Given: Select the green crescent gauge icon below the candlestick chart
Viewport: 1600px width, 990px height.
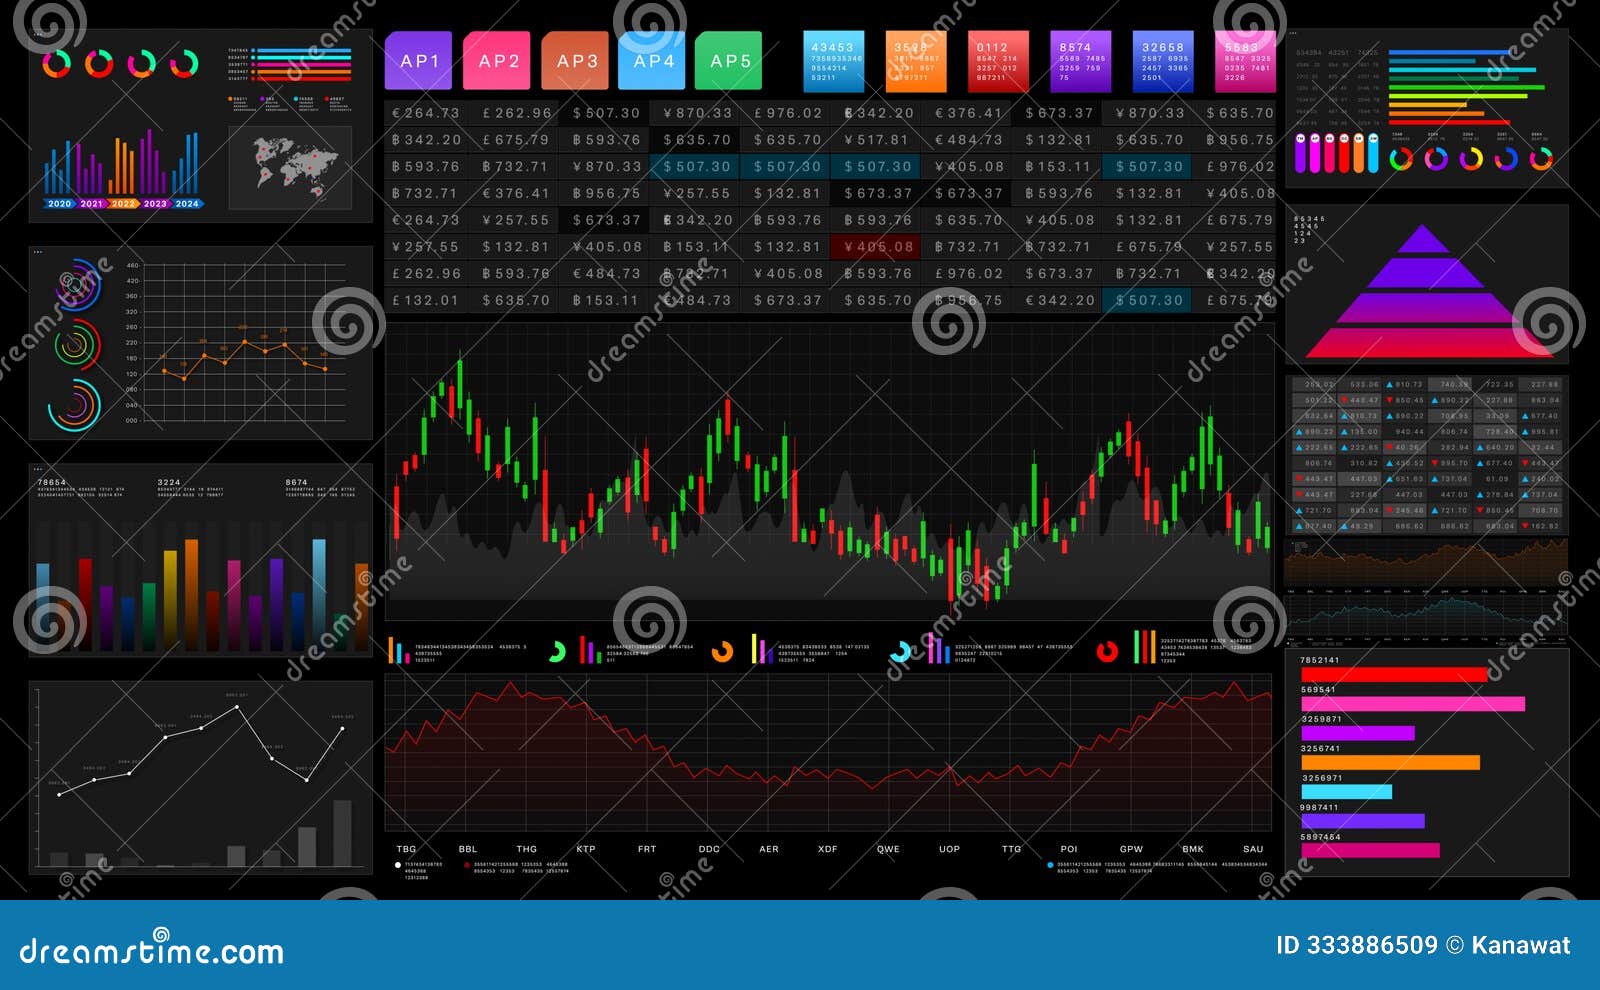Looking at the screenshot, I should [558, 650].
